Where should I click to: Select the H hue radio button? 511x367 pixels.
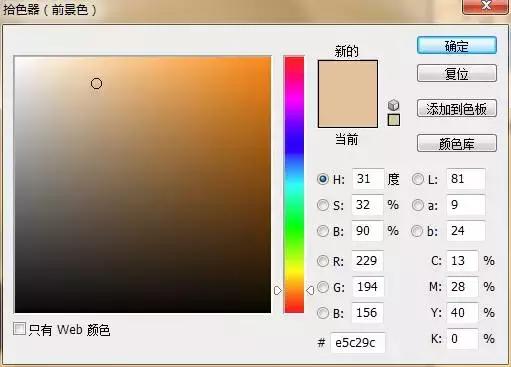(x=323, y=179)
